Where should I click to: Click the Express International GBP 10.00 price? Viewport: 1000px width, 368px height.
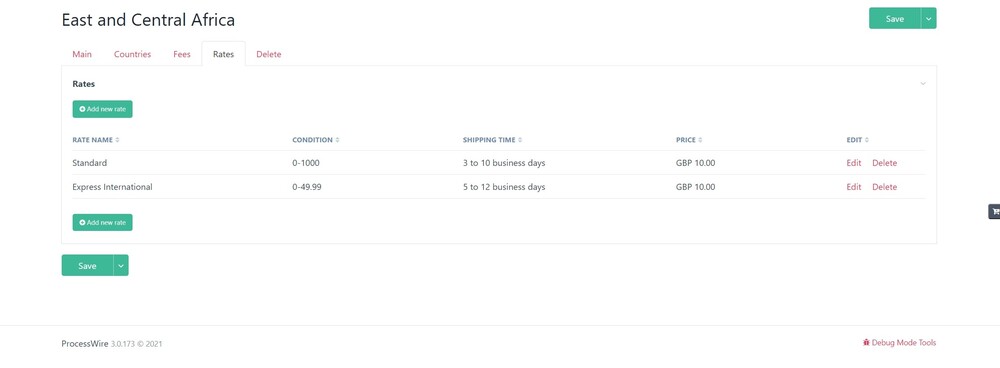point(696,187)
